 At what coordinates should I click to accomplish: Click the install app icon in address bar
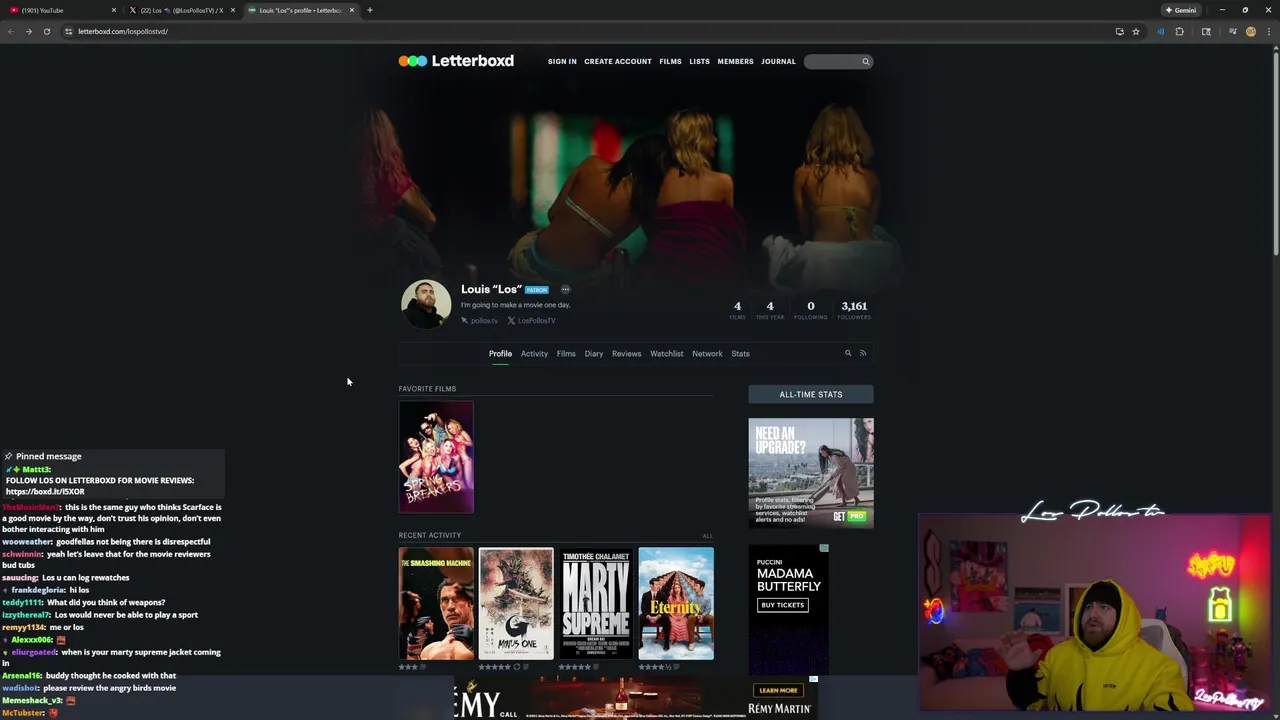tap(1119, 31)
